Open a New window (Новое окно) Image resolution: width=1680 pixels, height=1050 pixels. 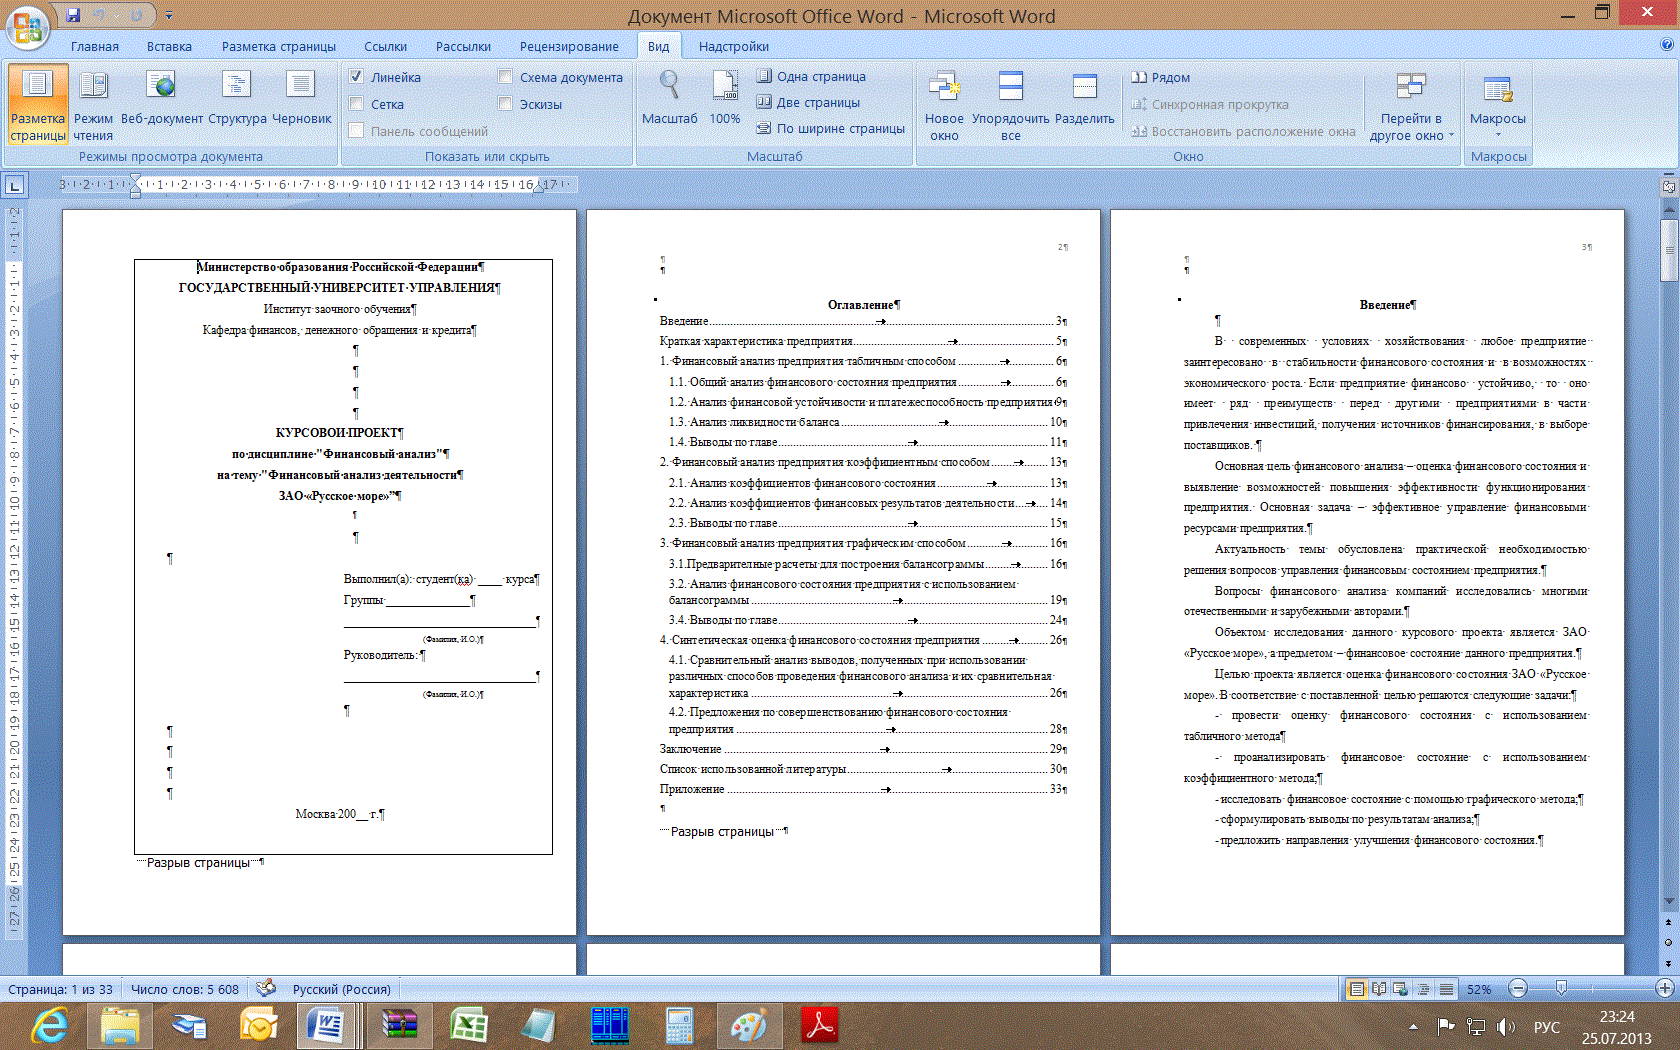944,105
